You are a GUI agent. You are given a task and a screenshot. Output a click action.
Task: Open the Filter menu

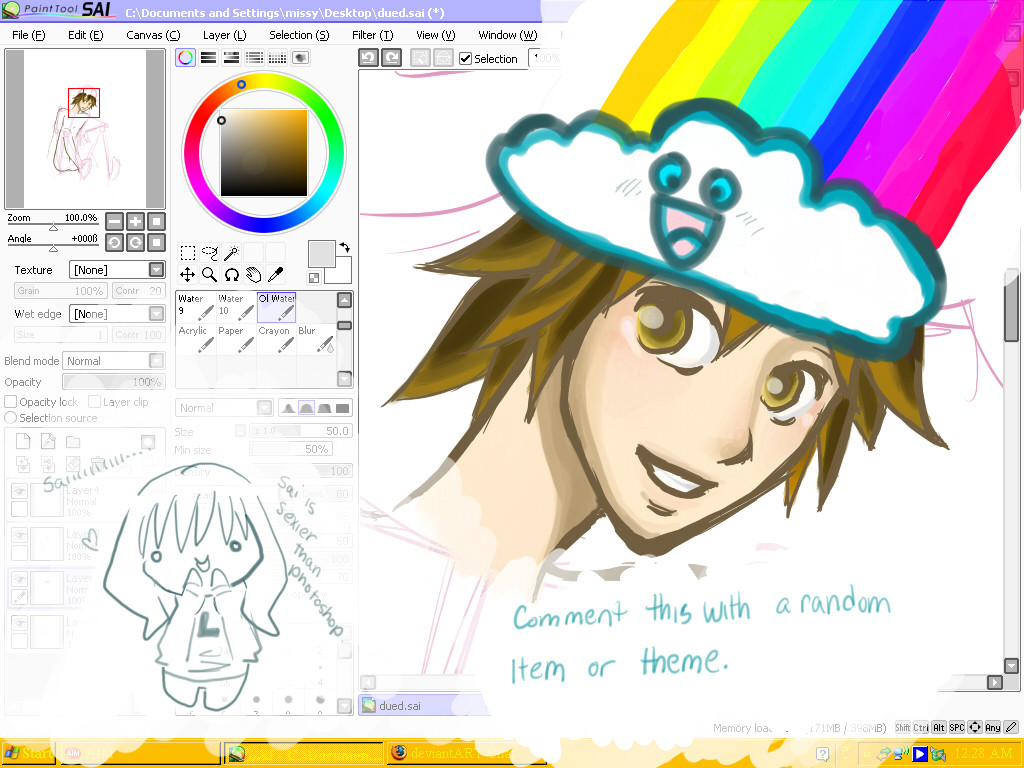(372, 35)
